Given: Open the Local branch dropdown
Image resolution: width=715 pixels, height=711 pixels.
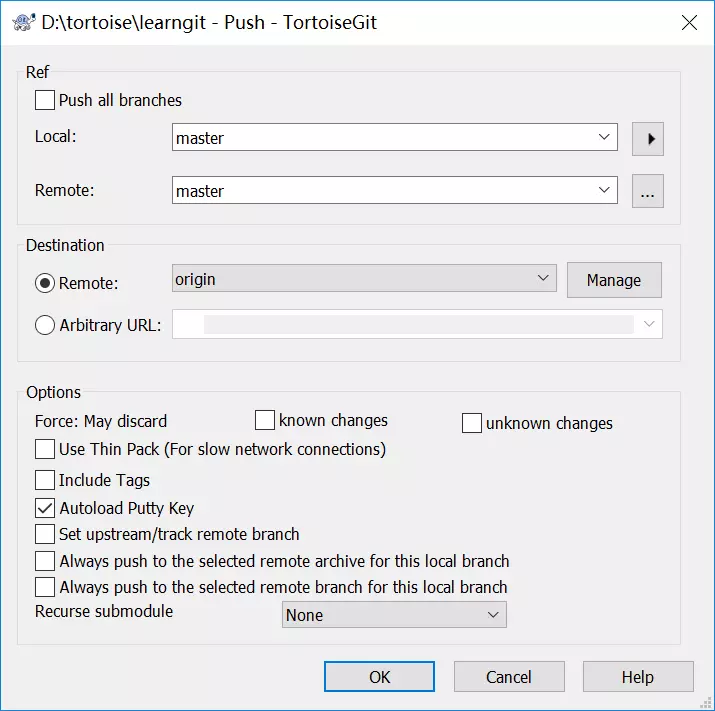Looking at the screenshot, I should click(x=394, y=137).
